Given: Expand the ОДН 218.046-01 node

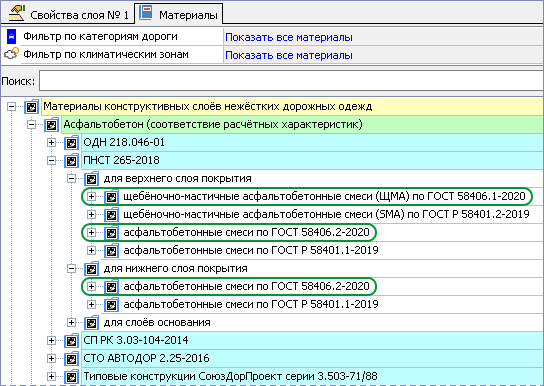Looking at the screenshot, I should click(51, 143).
